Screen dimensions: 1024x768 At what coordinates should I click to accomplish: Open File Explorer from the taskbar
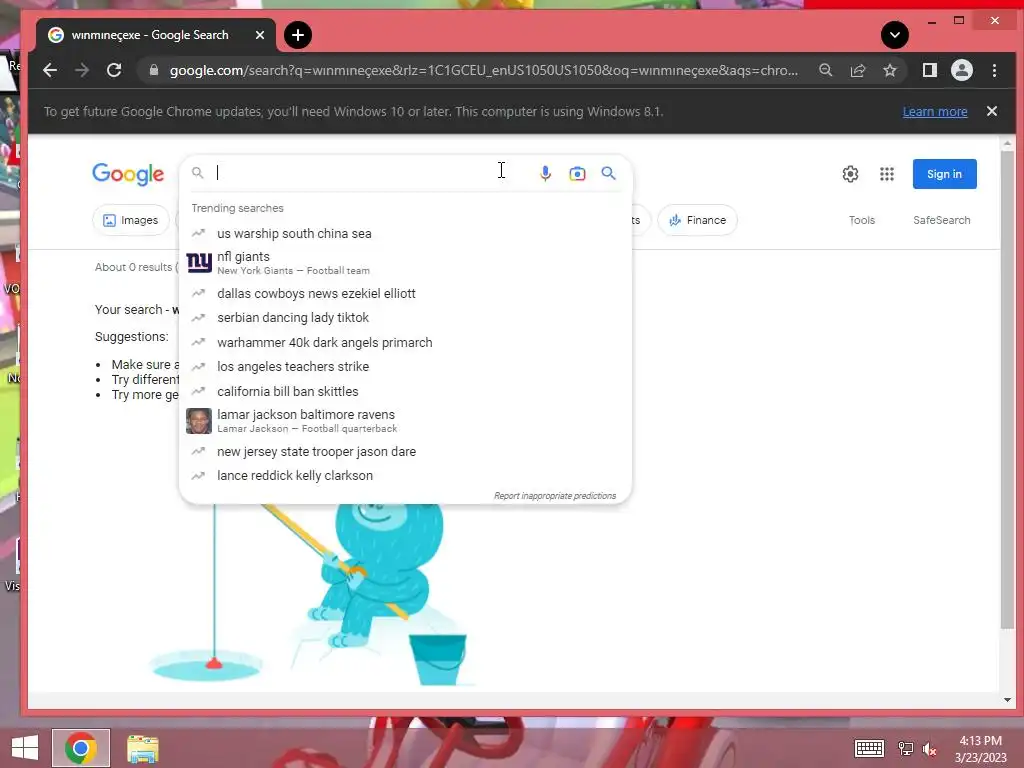click(x=142, y=748)
